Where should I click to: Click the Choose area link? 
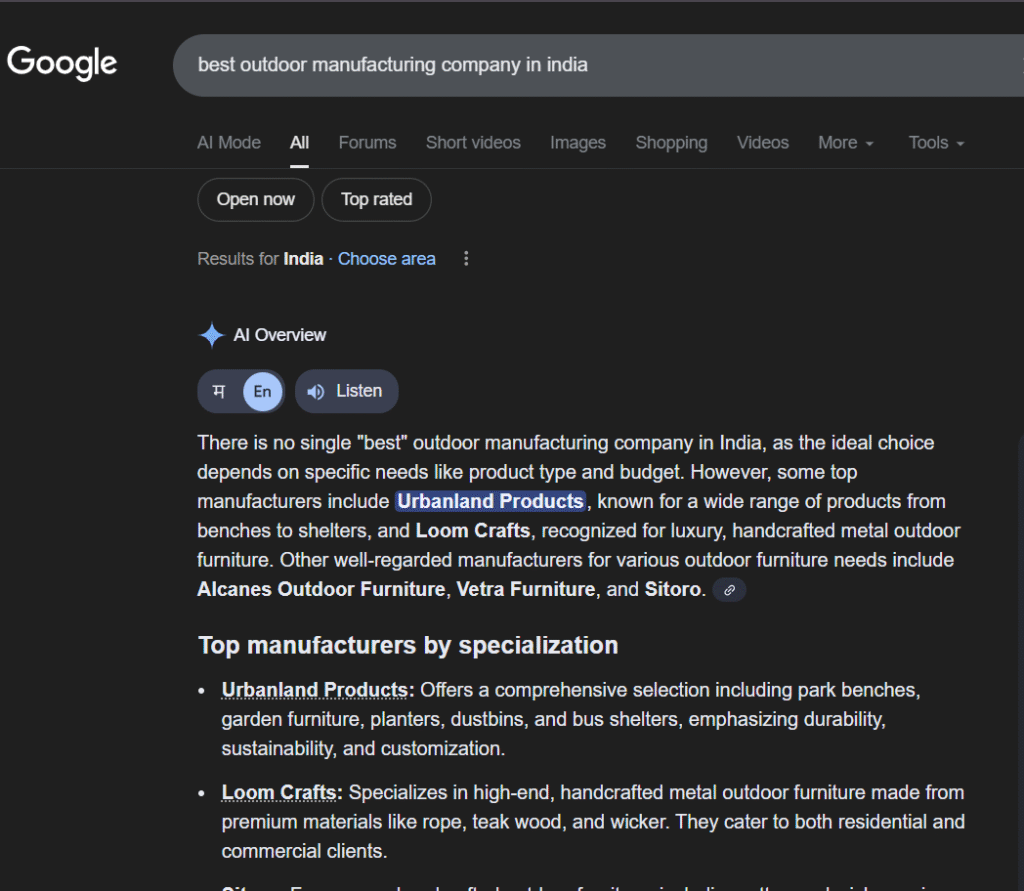[x=386, y=259]
